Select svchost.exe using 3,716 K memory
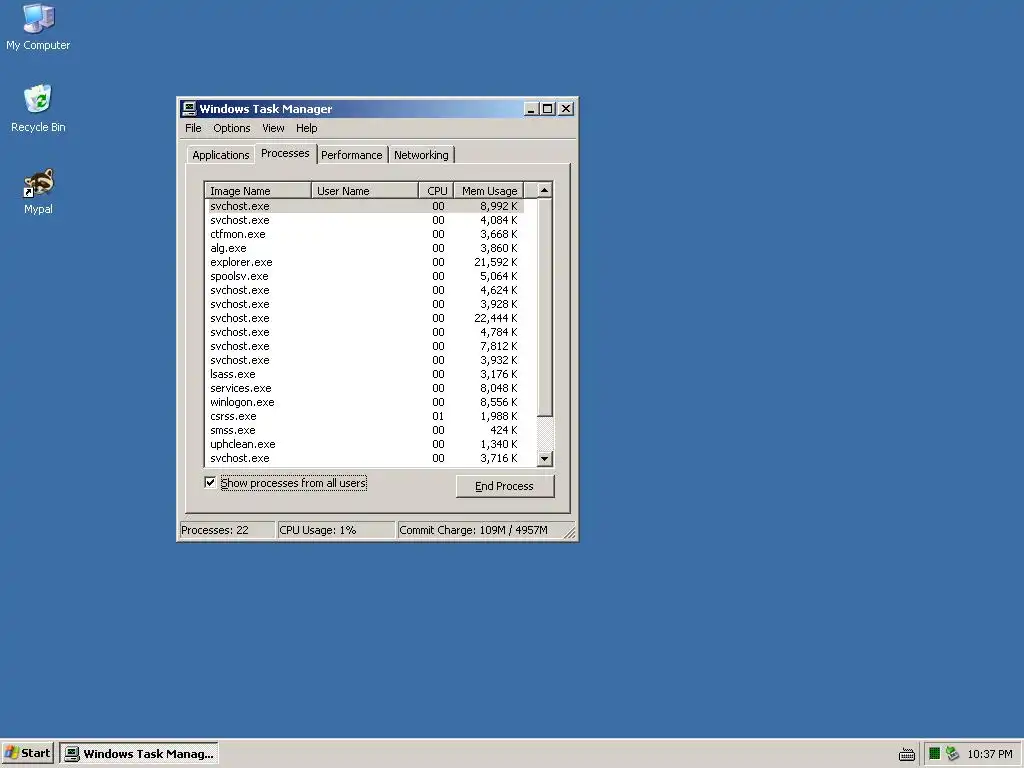1024x768 pixels. point(364,458)
